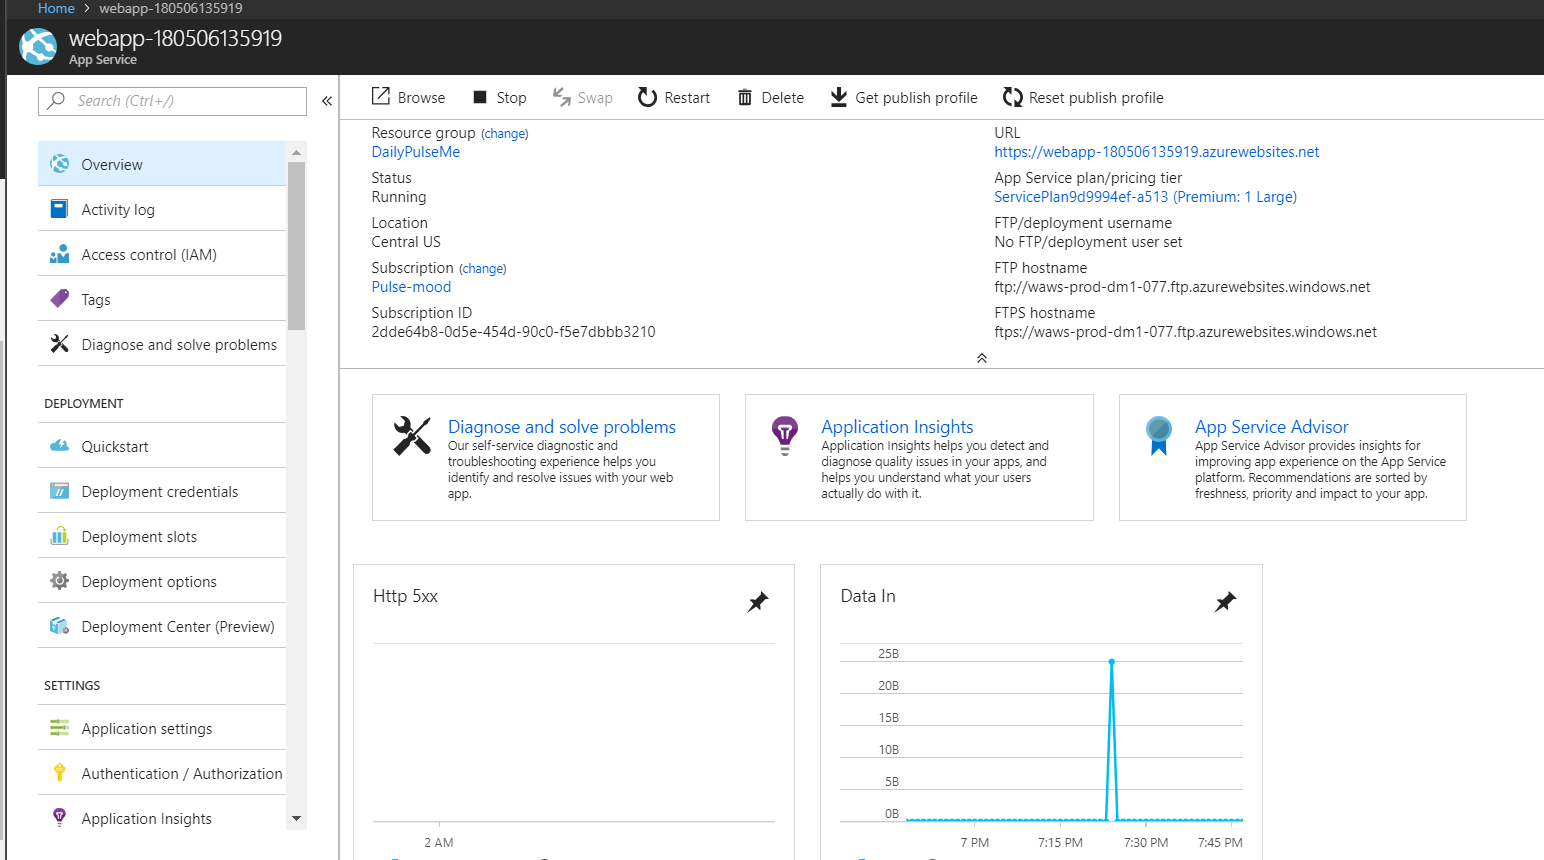Click the App Service globe icon in header

pos(38,47)
